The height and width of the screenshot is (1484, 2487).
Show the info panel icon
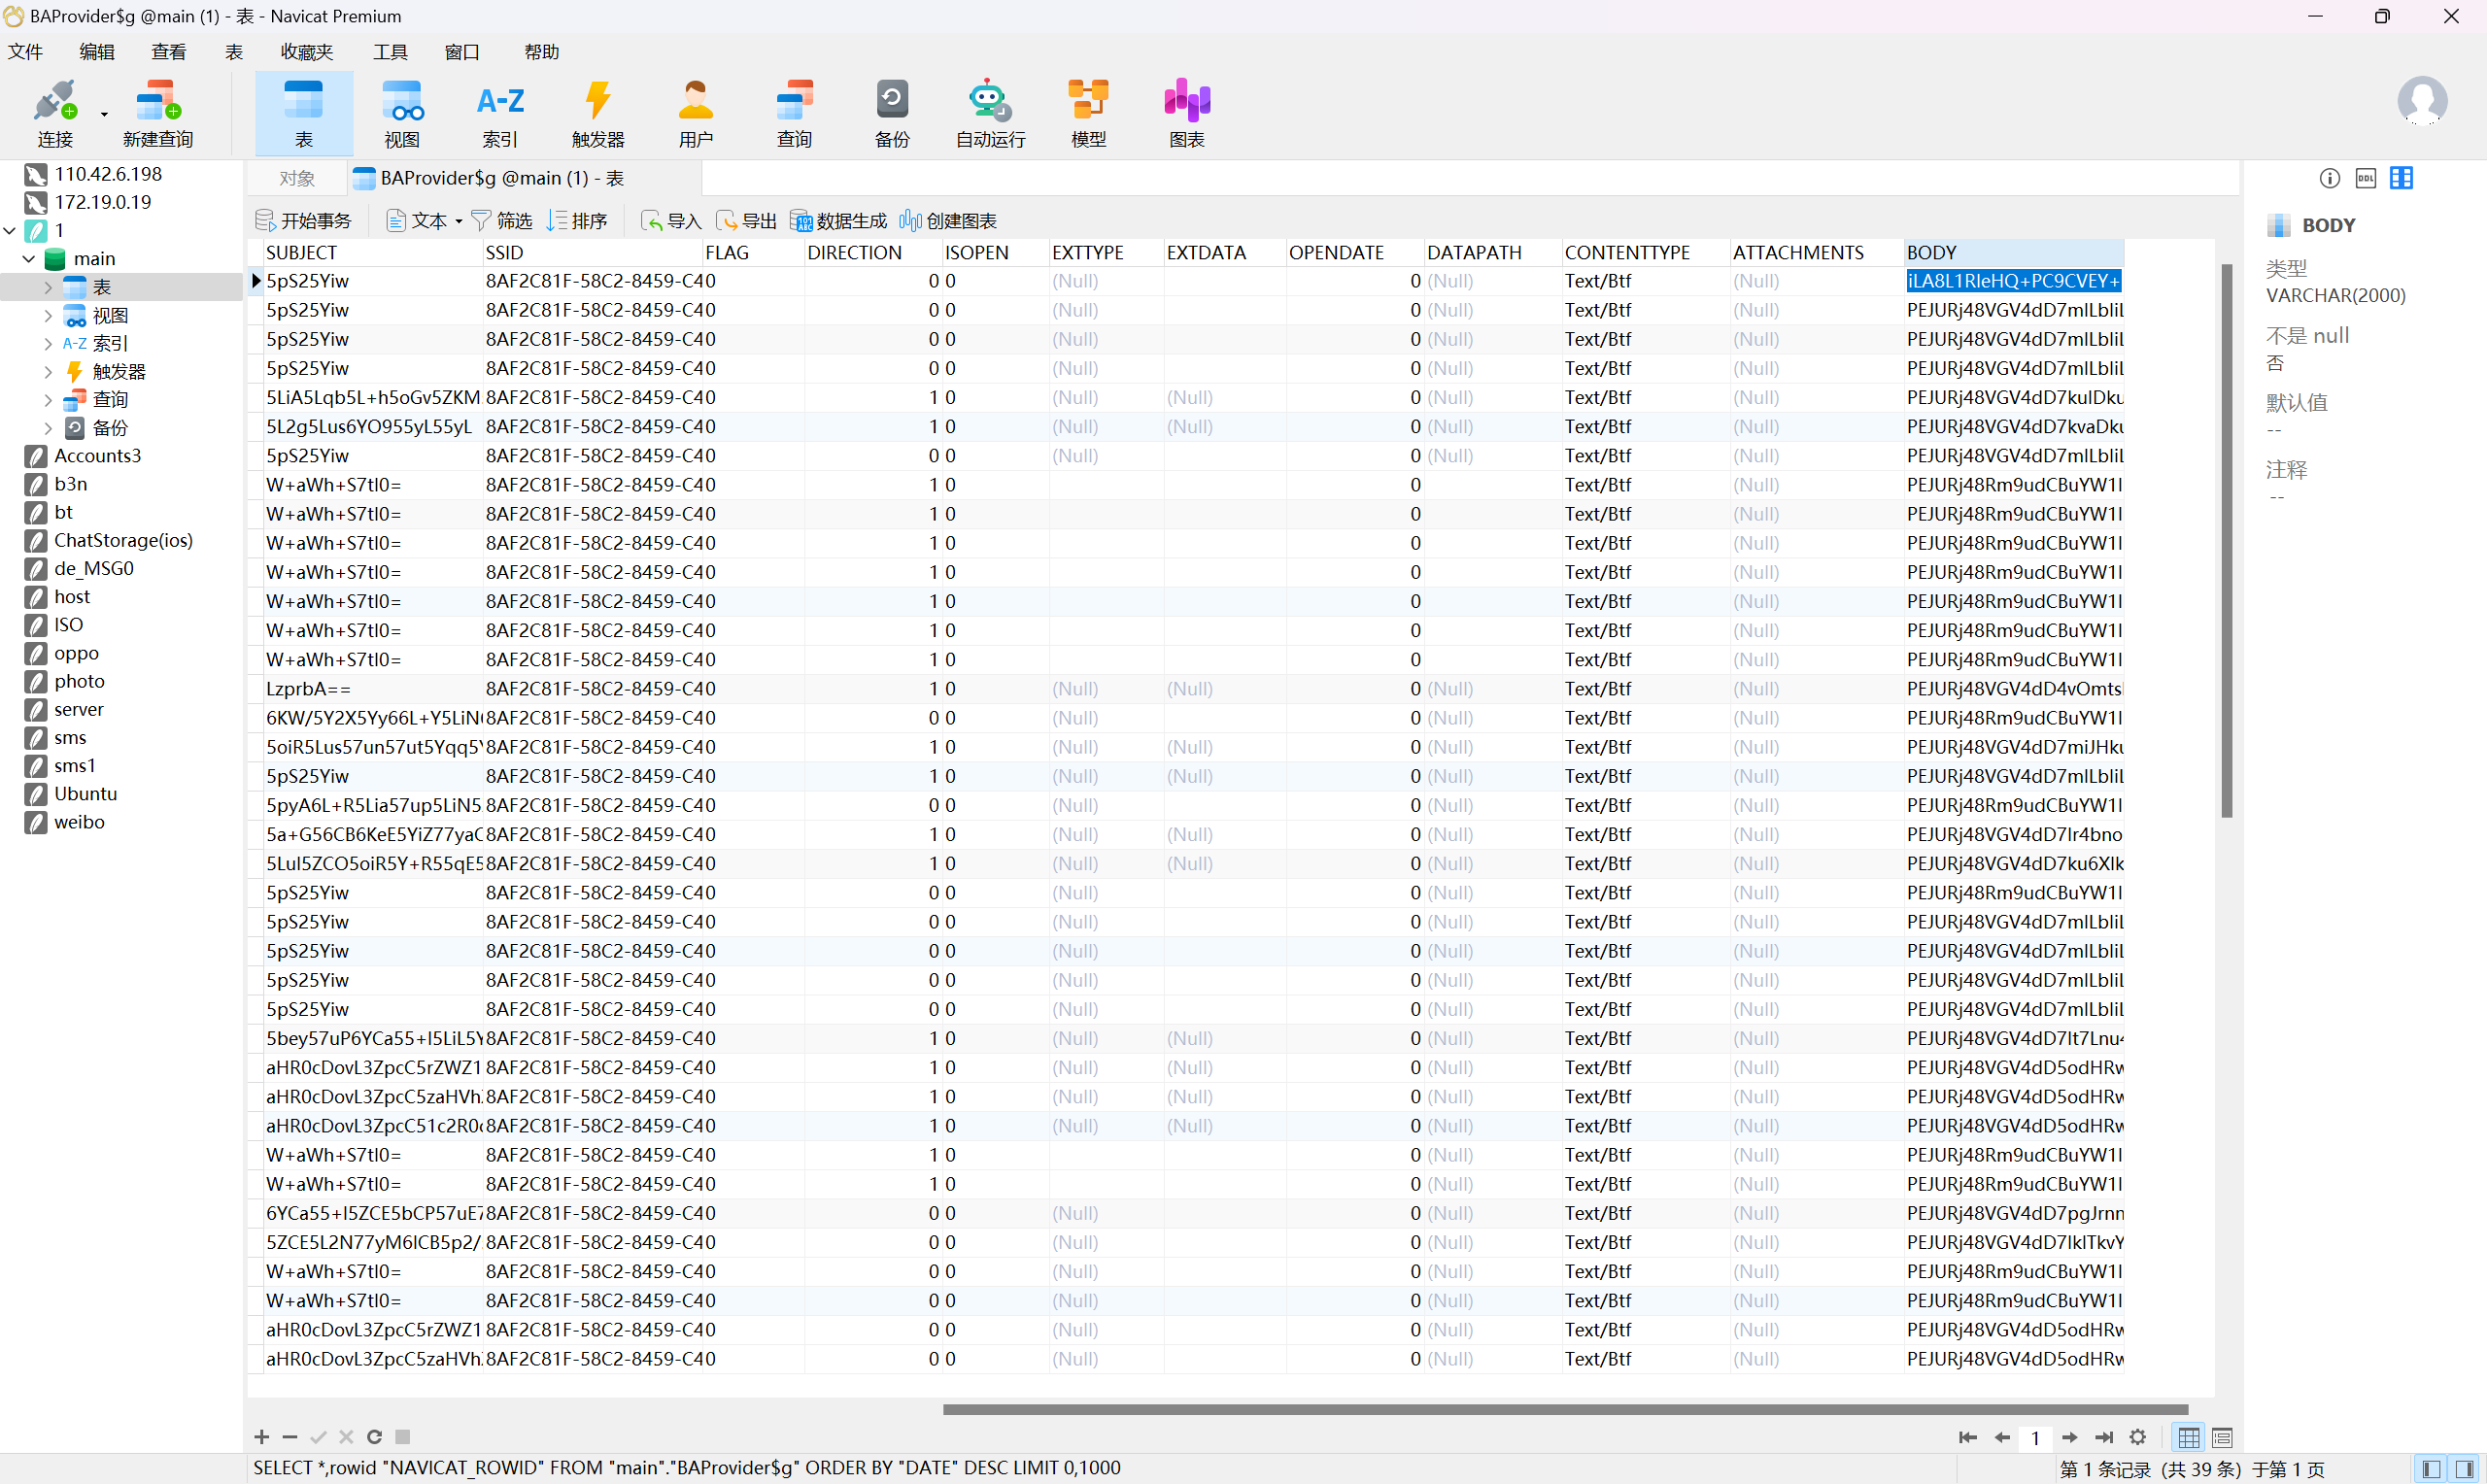point(2330,178)
